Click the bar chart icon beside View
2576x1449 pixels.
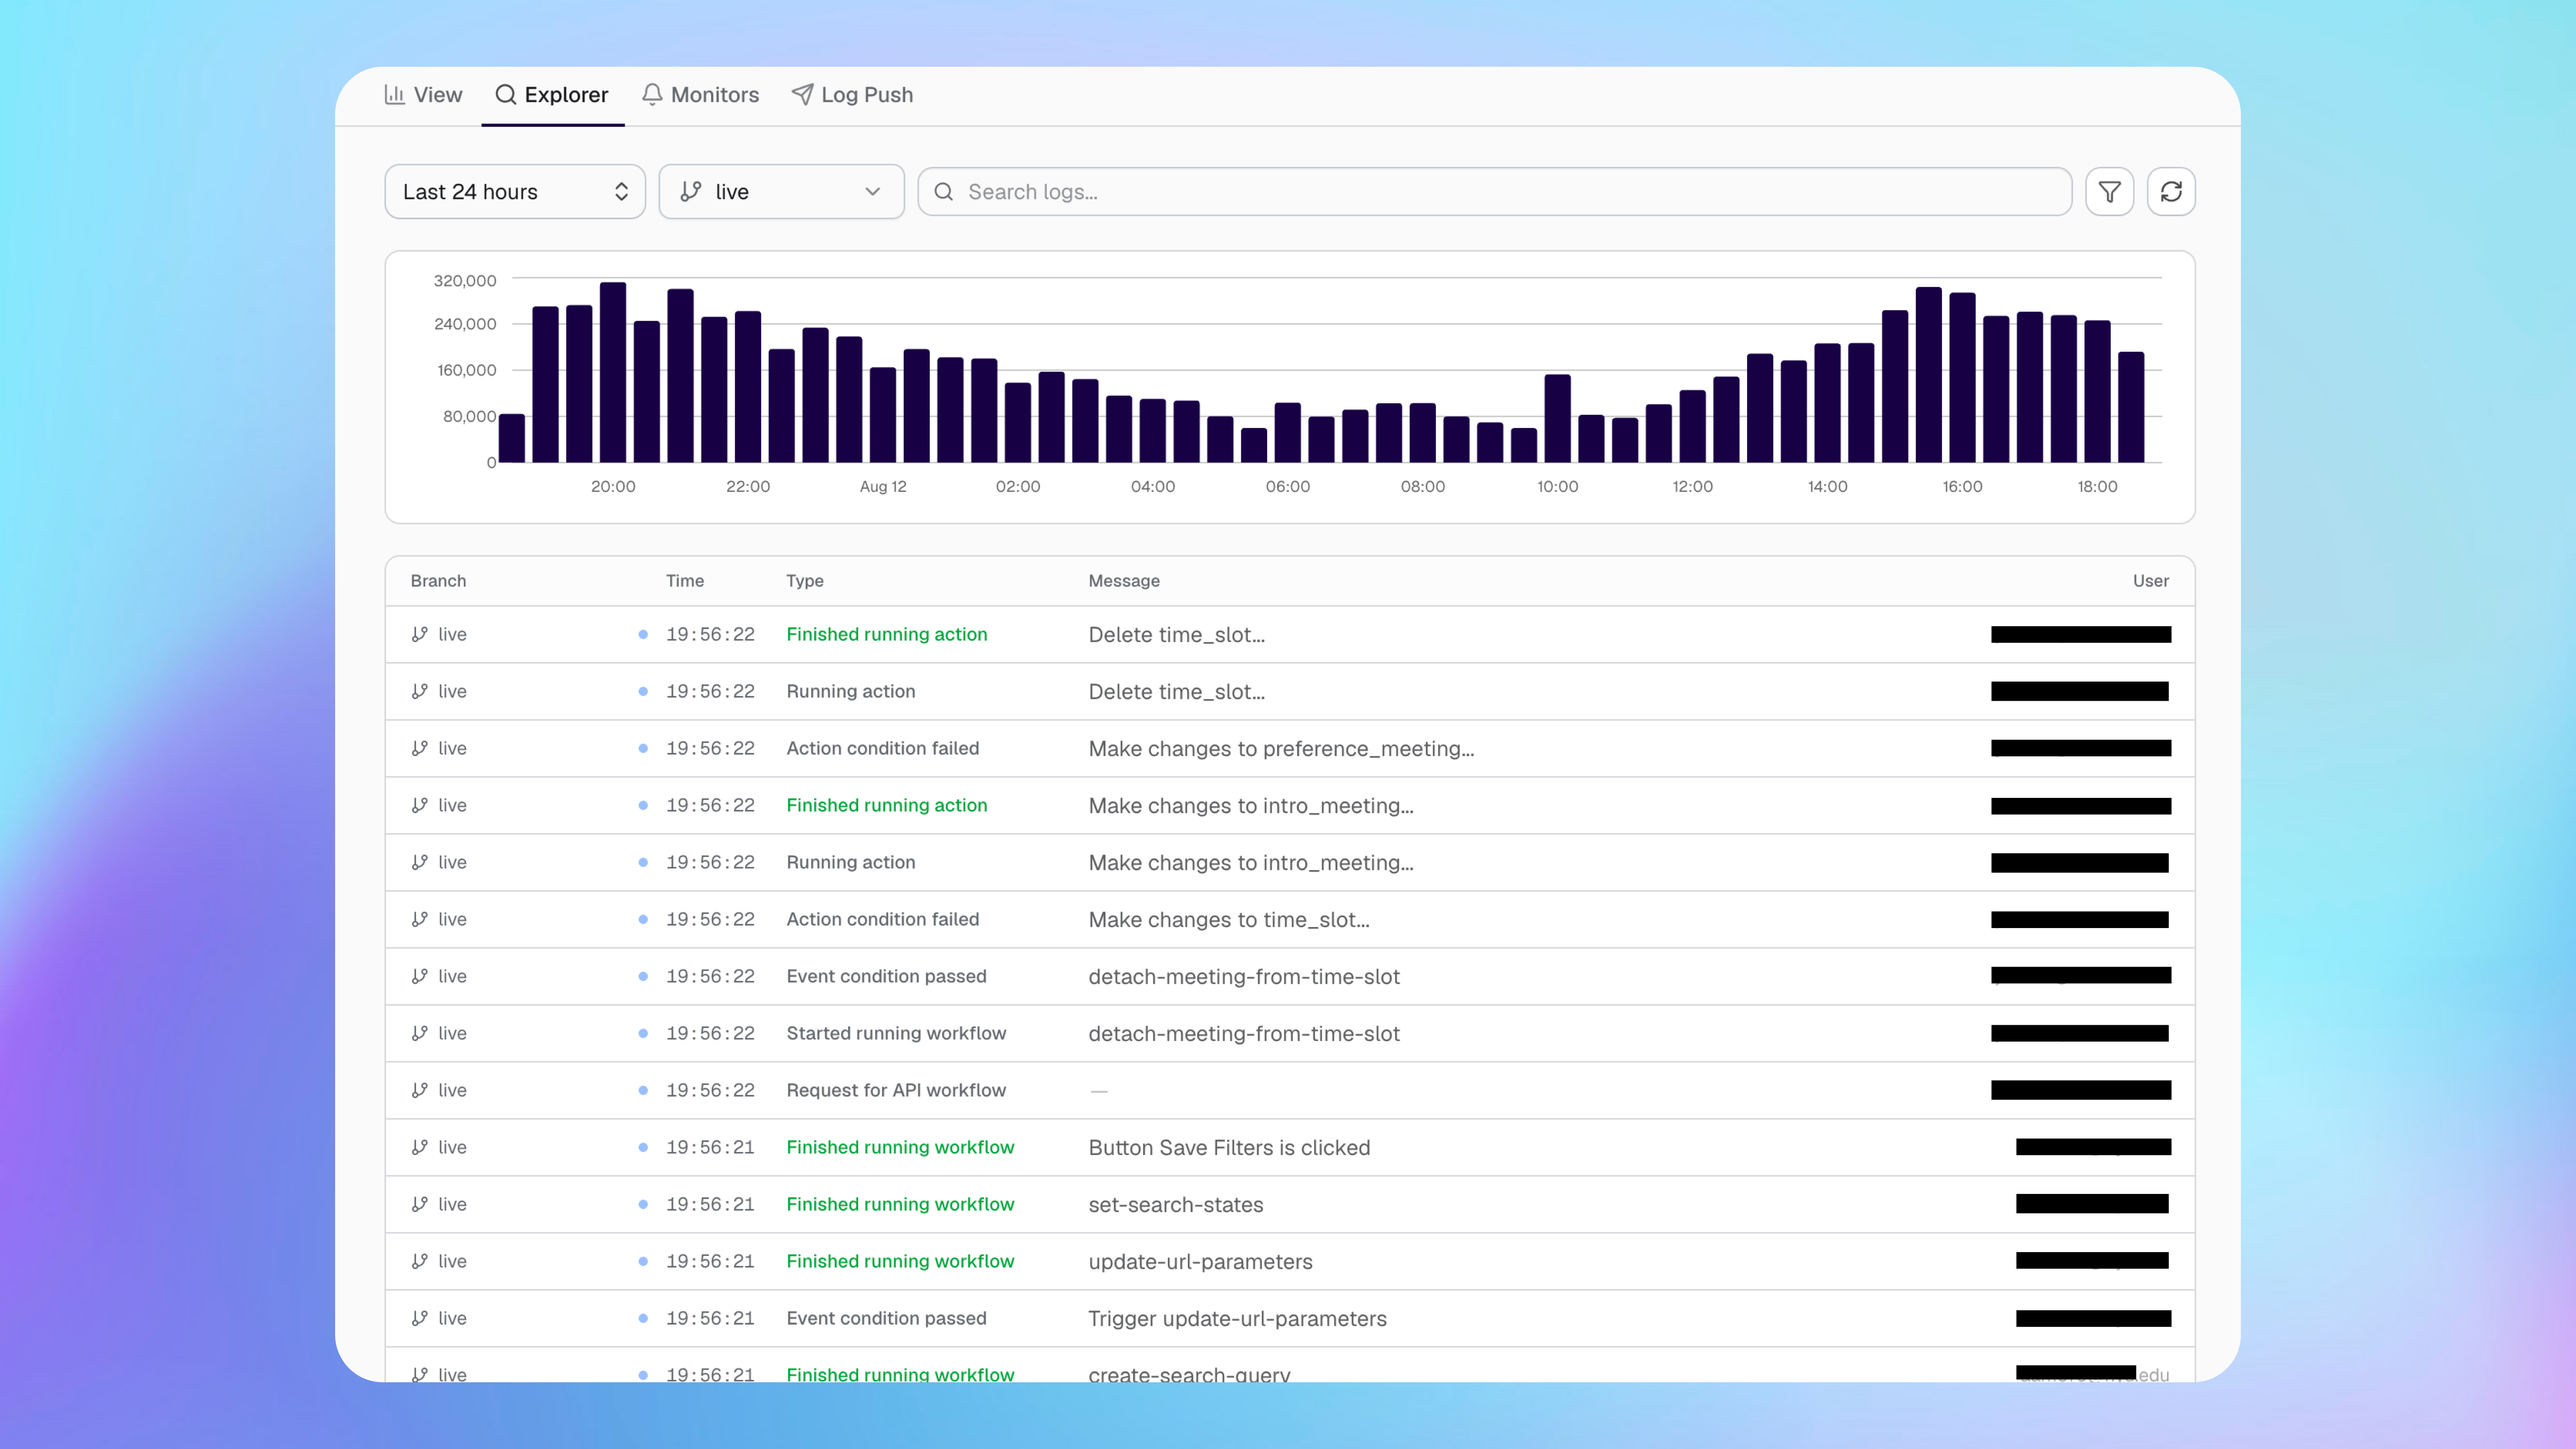[395, 95]
